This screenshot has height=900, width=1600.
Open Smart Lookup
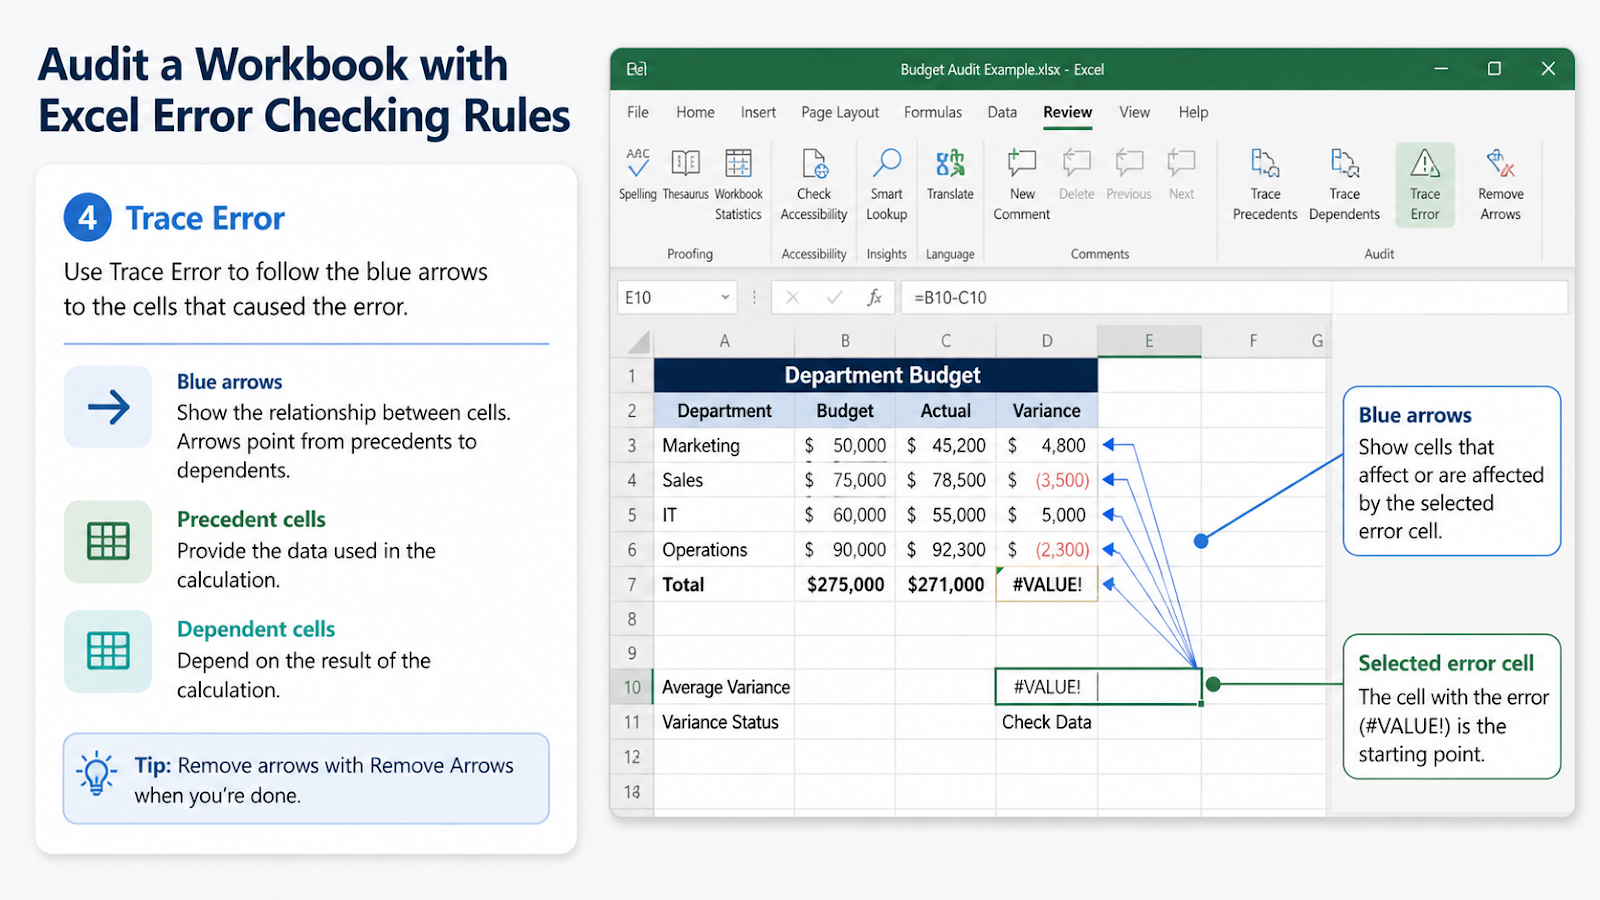tap(886, 184)
